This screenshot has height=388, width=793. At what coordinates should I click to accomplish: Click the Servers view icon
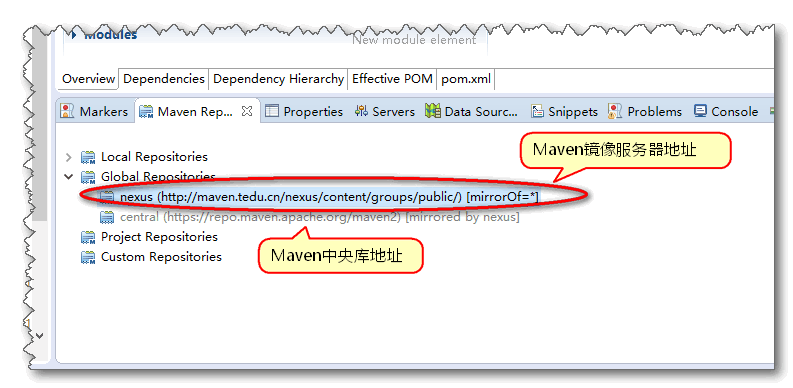point(361,111)
